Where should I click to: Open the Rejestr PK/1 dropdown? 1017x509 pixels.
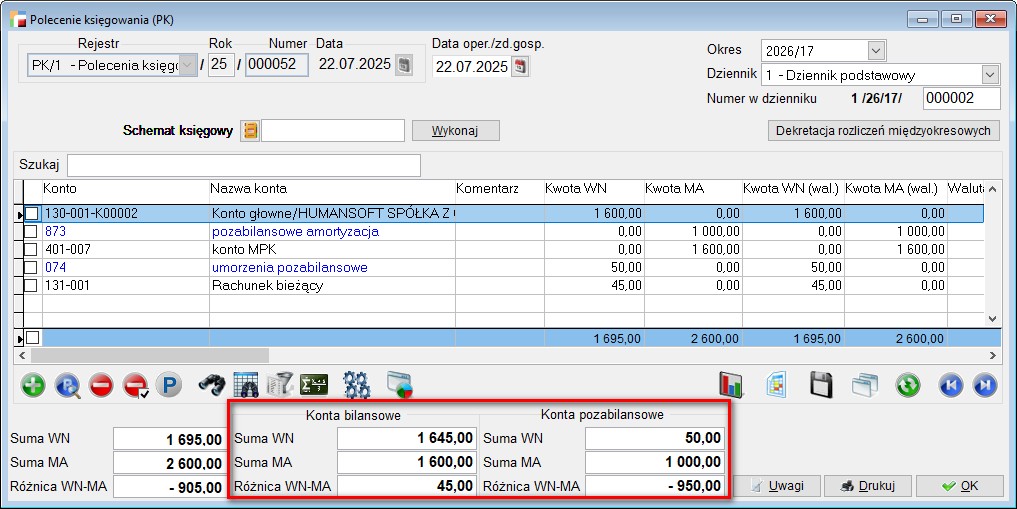coord(187,65)
